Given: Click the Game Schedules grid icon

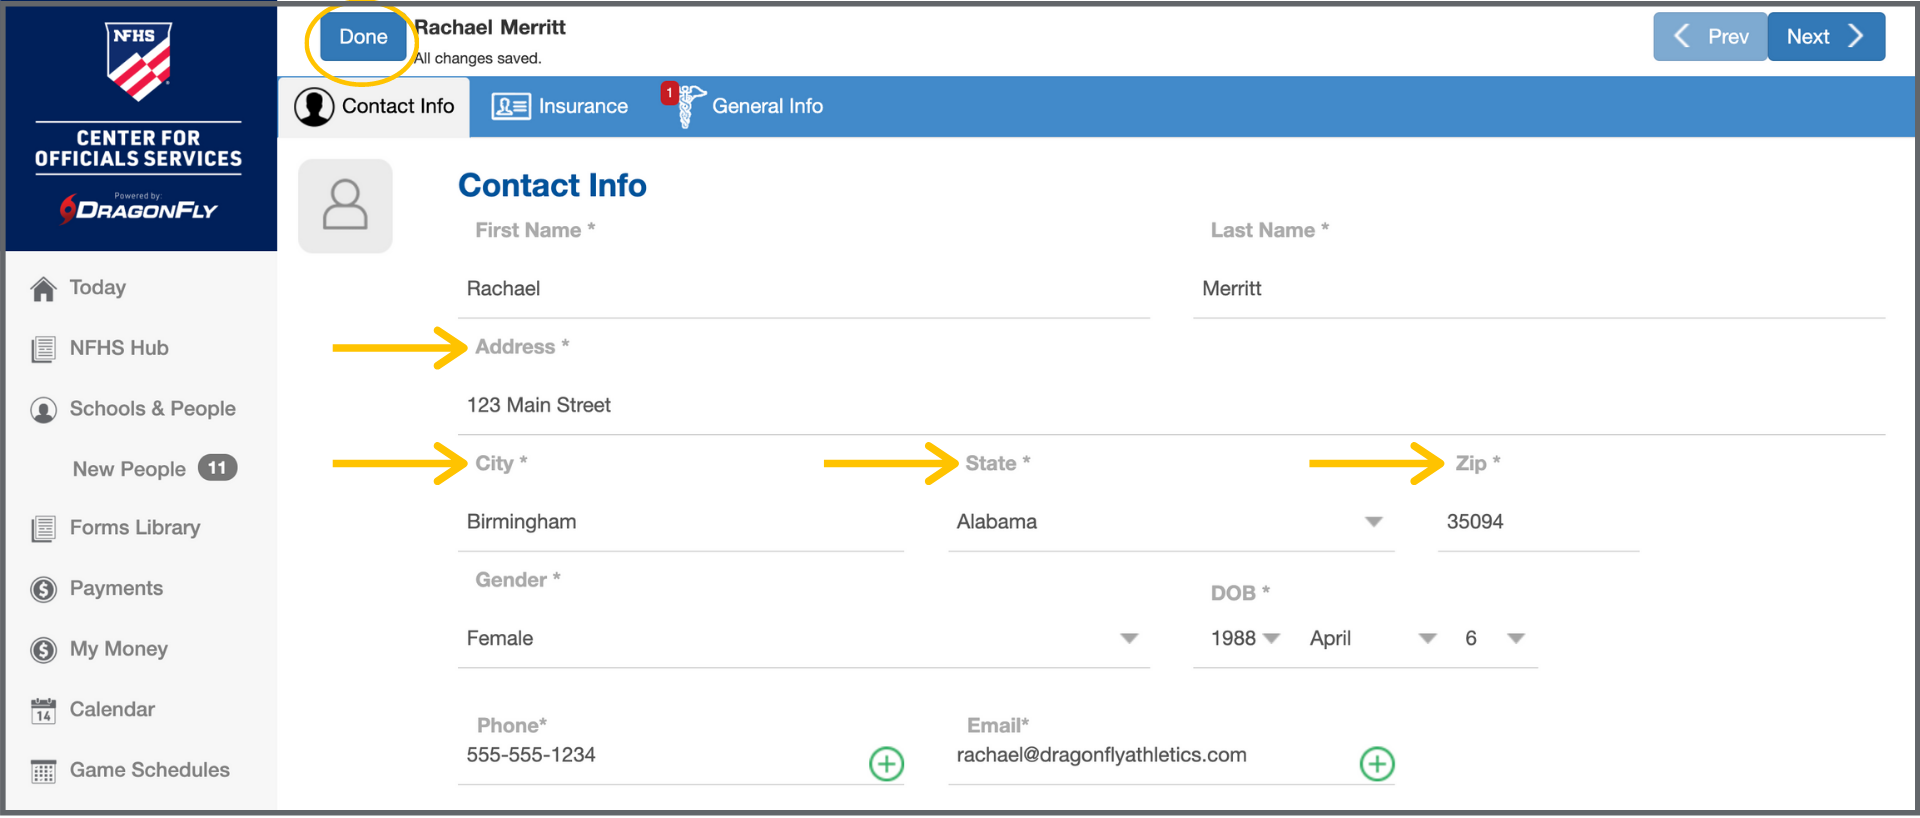Looking at the screenshot, I should (x=43, y=771).
